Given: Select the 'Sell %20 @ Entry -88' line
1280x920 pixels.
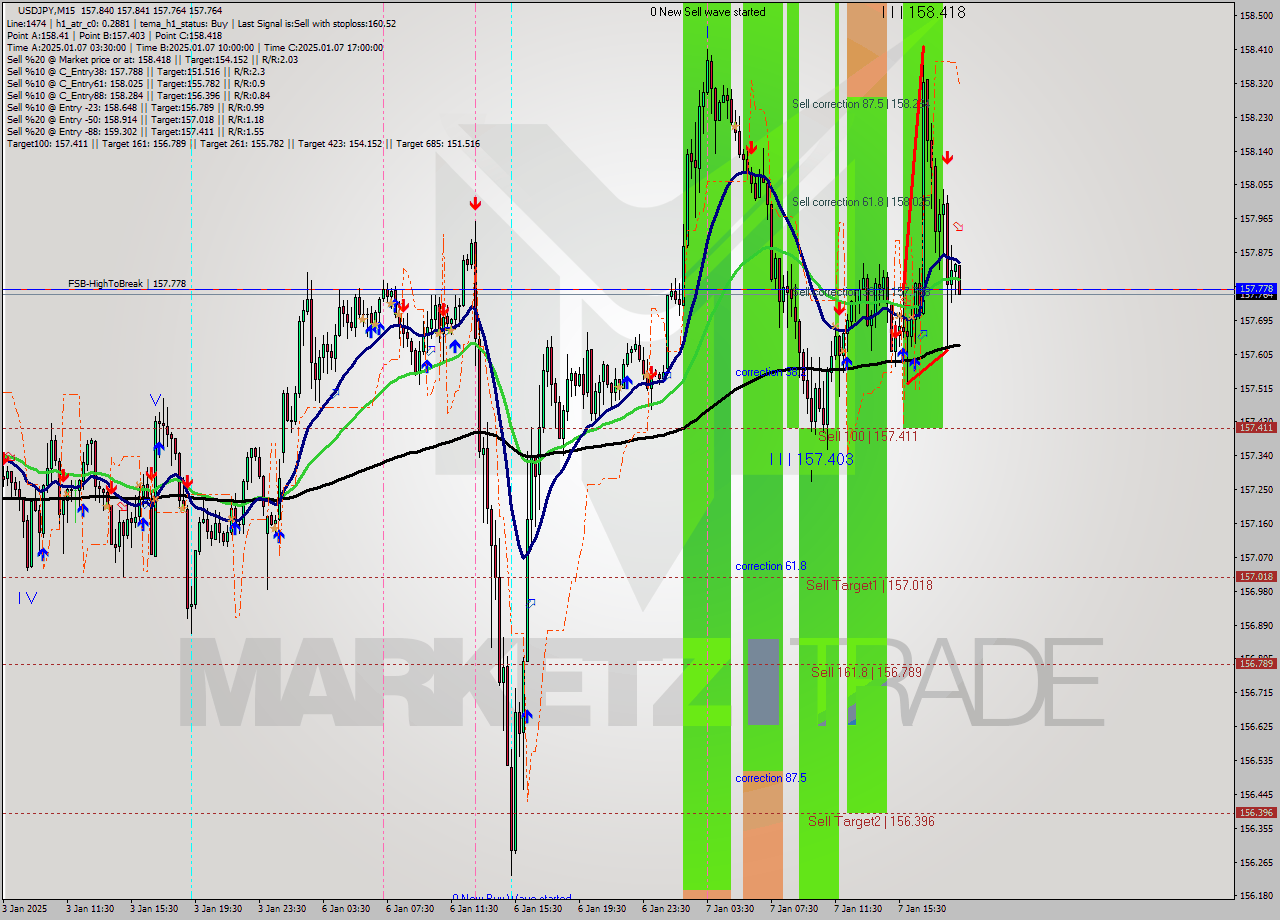Looking at the screenshot, I should (x=135, y=131).
